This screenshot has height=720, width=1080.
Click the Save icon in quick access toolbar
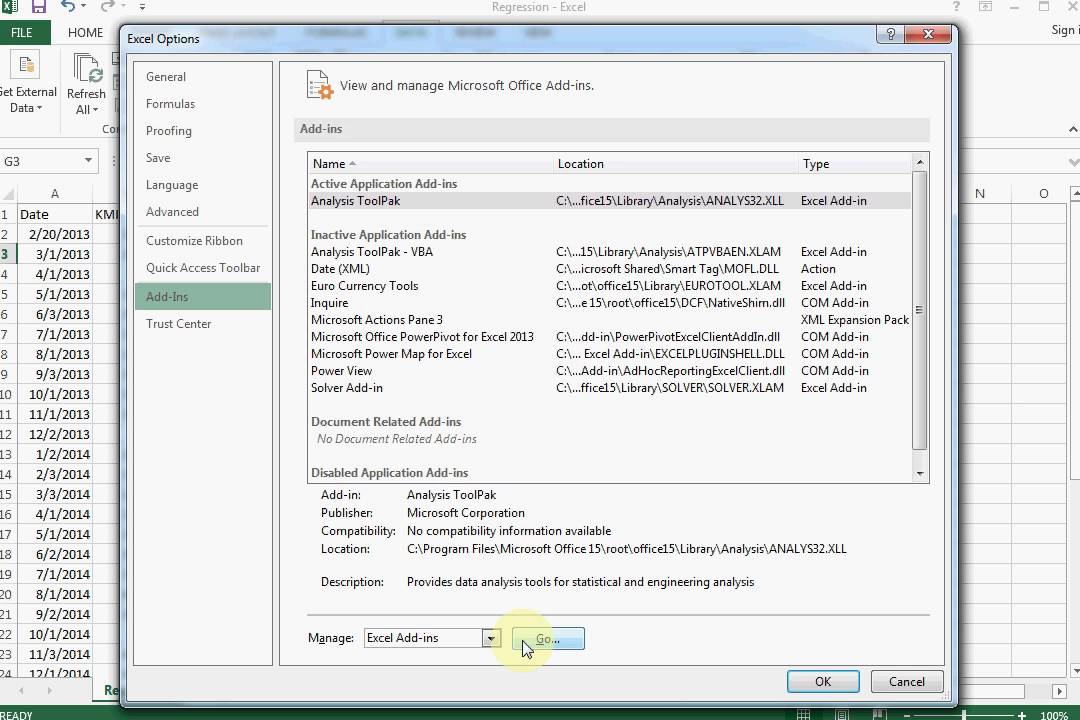39,7
